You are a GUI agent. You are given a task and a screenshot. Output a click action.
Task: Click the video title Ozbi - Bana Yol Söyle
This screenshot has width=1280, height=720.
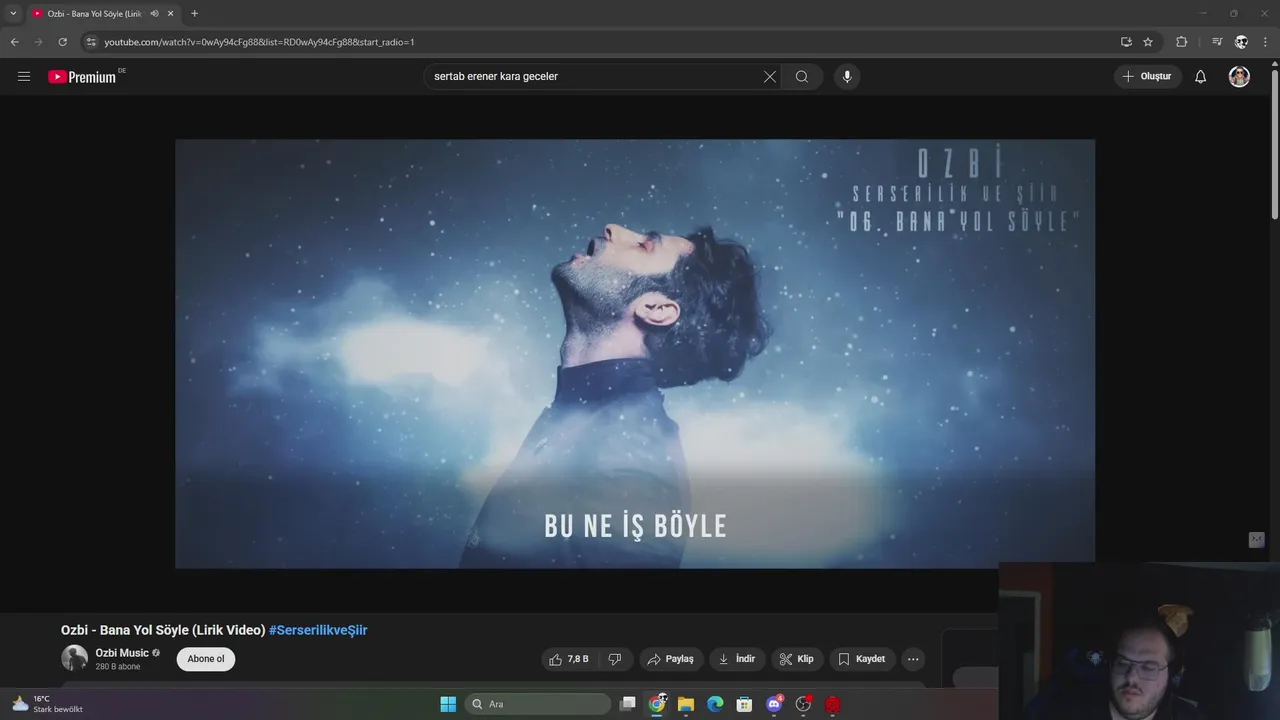pyautogui.click(x=163, y=630)
